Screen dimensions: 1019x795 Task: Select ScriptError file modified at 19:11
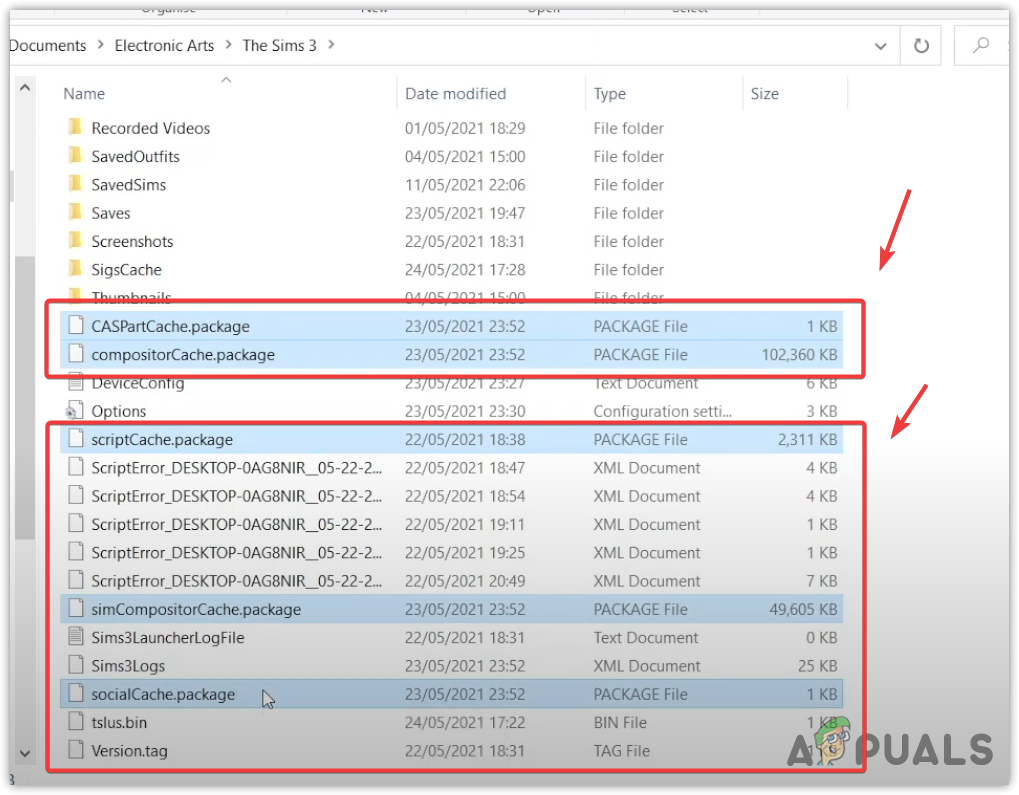tap(237, 525)
